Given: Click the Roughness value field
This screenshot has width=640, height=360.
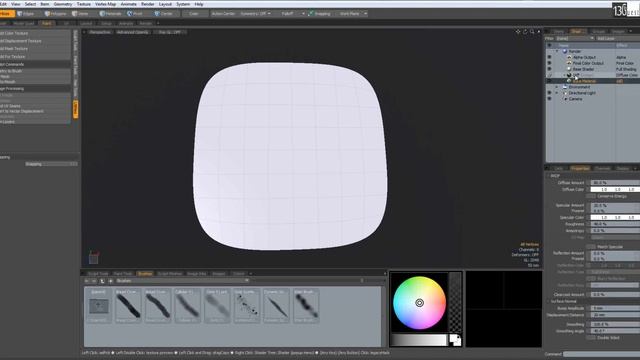Looking at the screenshot, I should pos(615,224).
